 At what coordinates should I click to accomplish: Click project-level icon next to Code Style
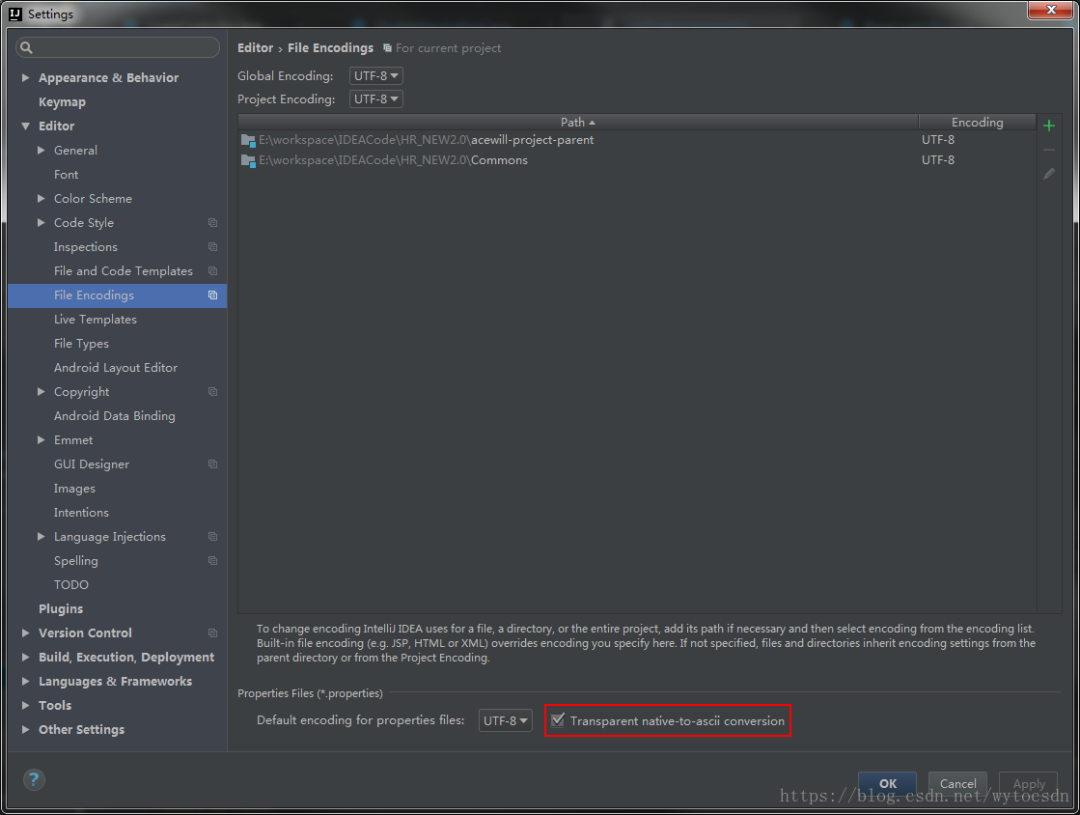pos(212,223)
